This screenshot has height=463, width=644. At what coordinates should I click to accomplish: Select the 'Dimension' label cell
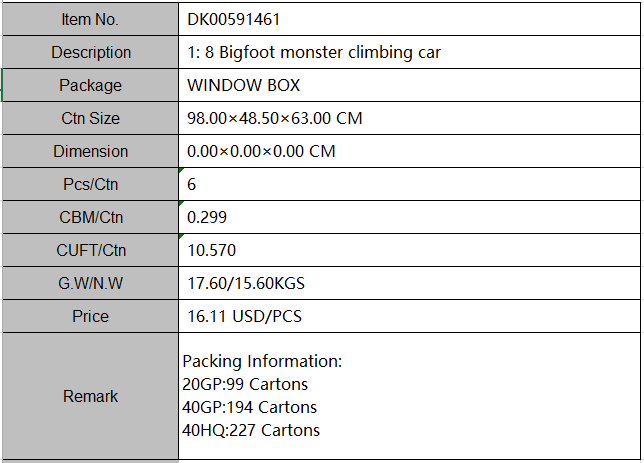pos(90,151)
